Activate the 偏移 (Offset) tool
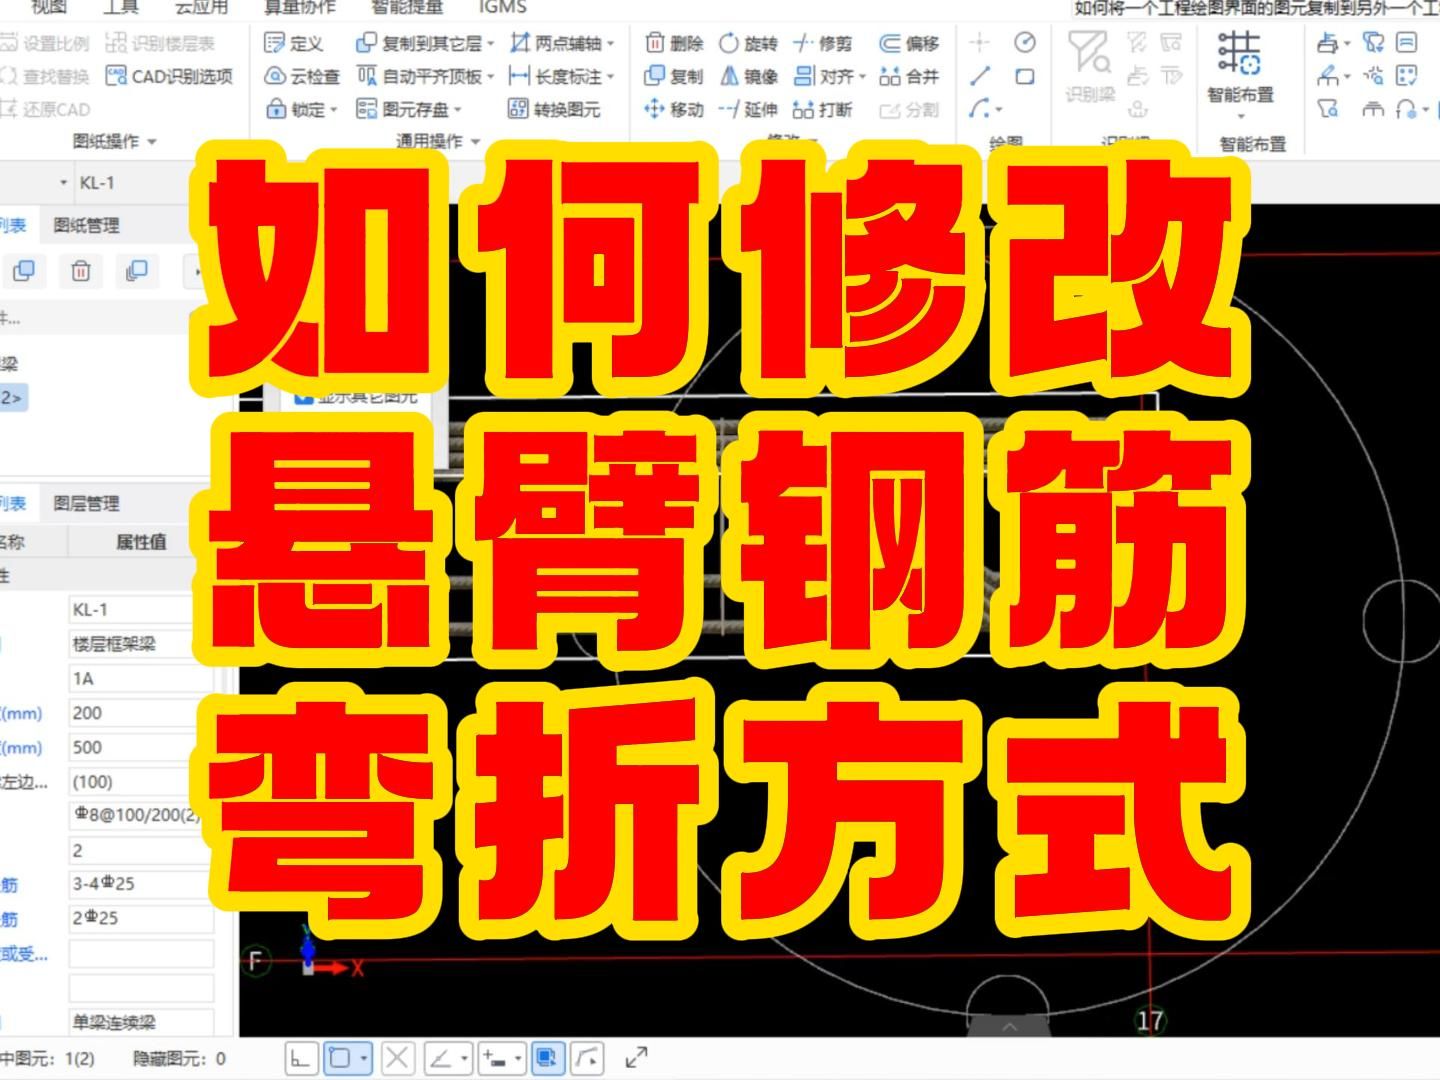Image resolution: width=1440 pixels, height=1080 pixels. 920,44
